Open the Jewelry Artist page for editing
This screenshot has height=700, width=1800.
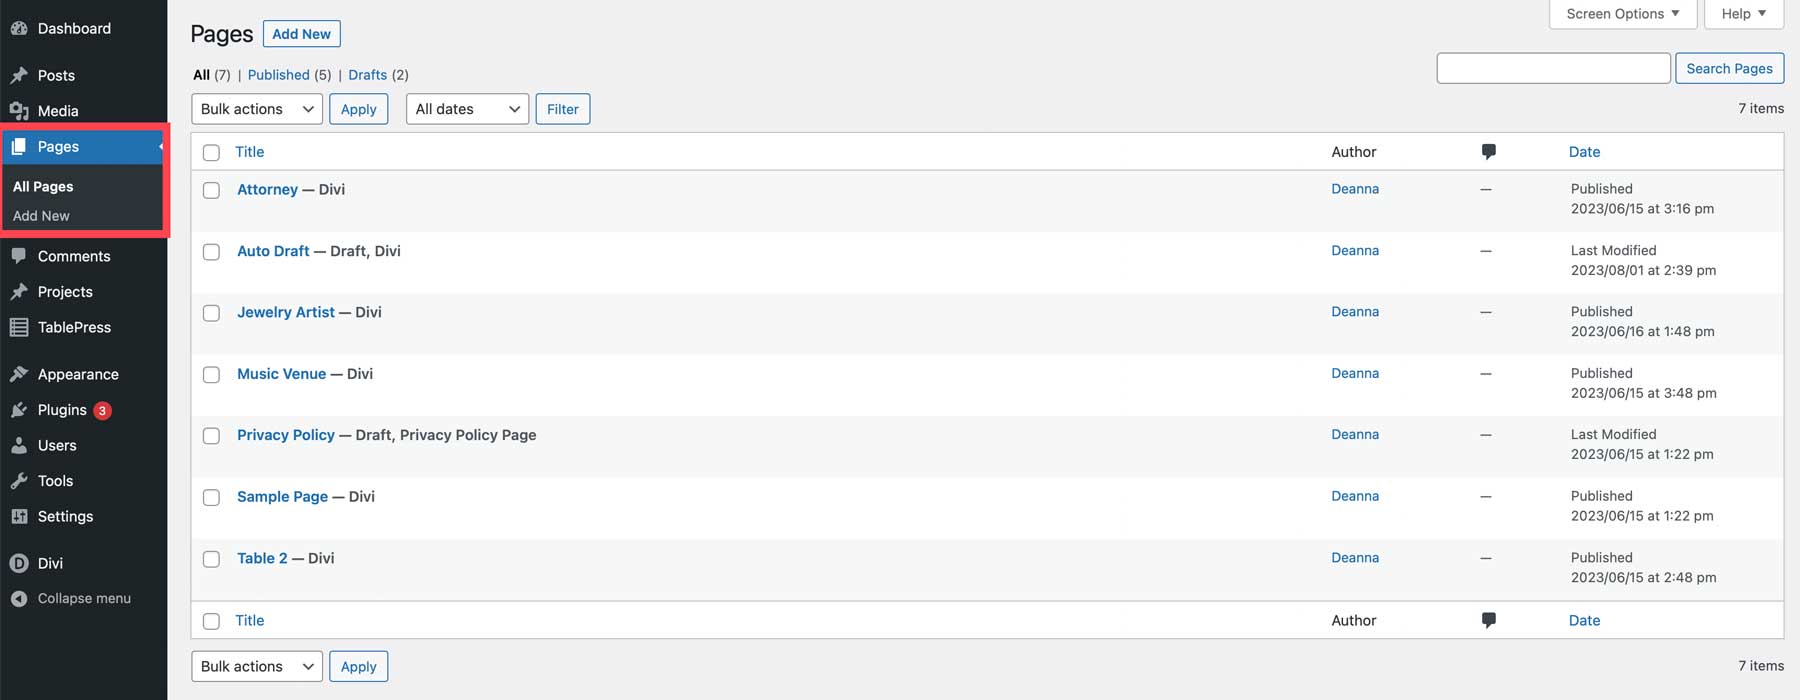[285, 312]
